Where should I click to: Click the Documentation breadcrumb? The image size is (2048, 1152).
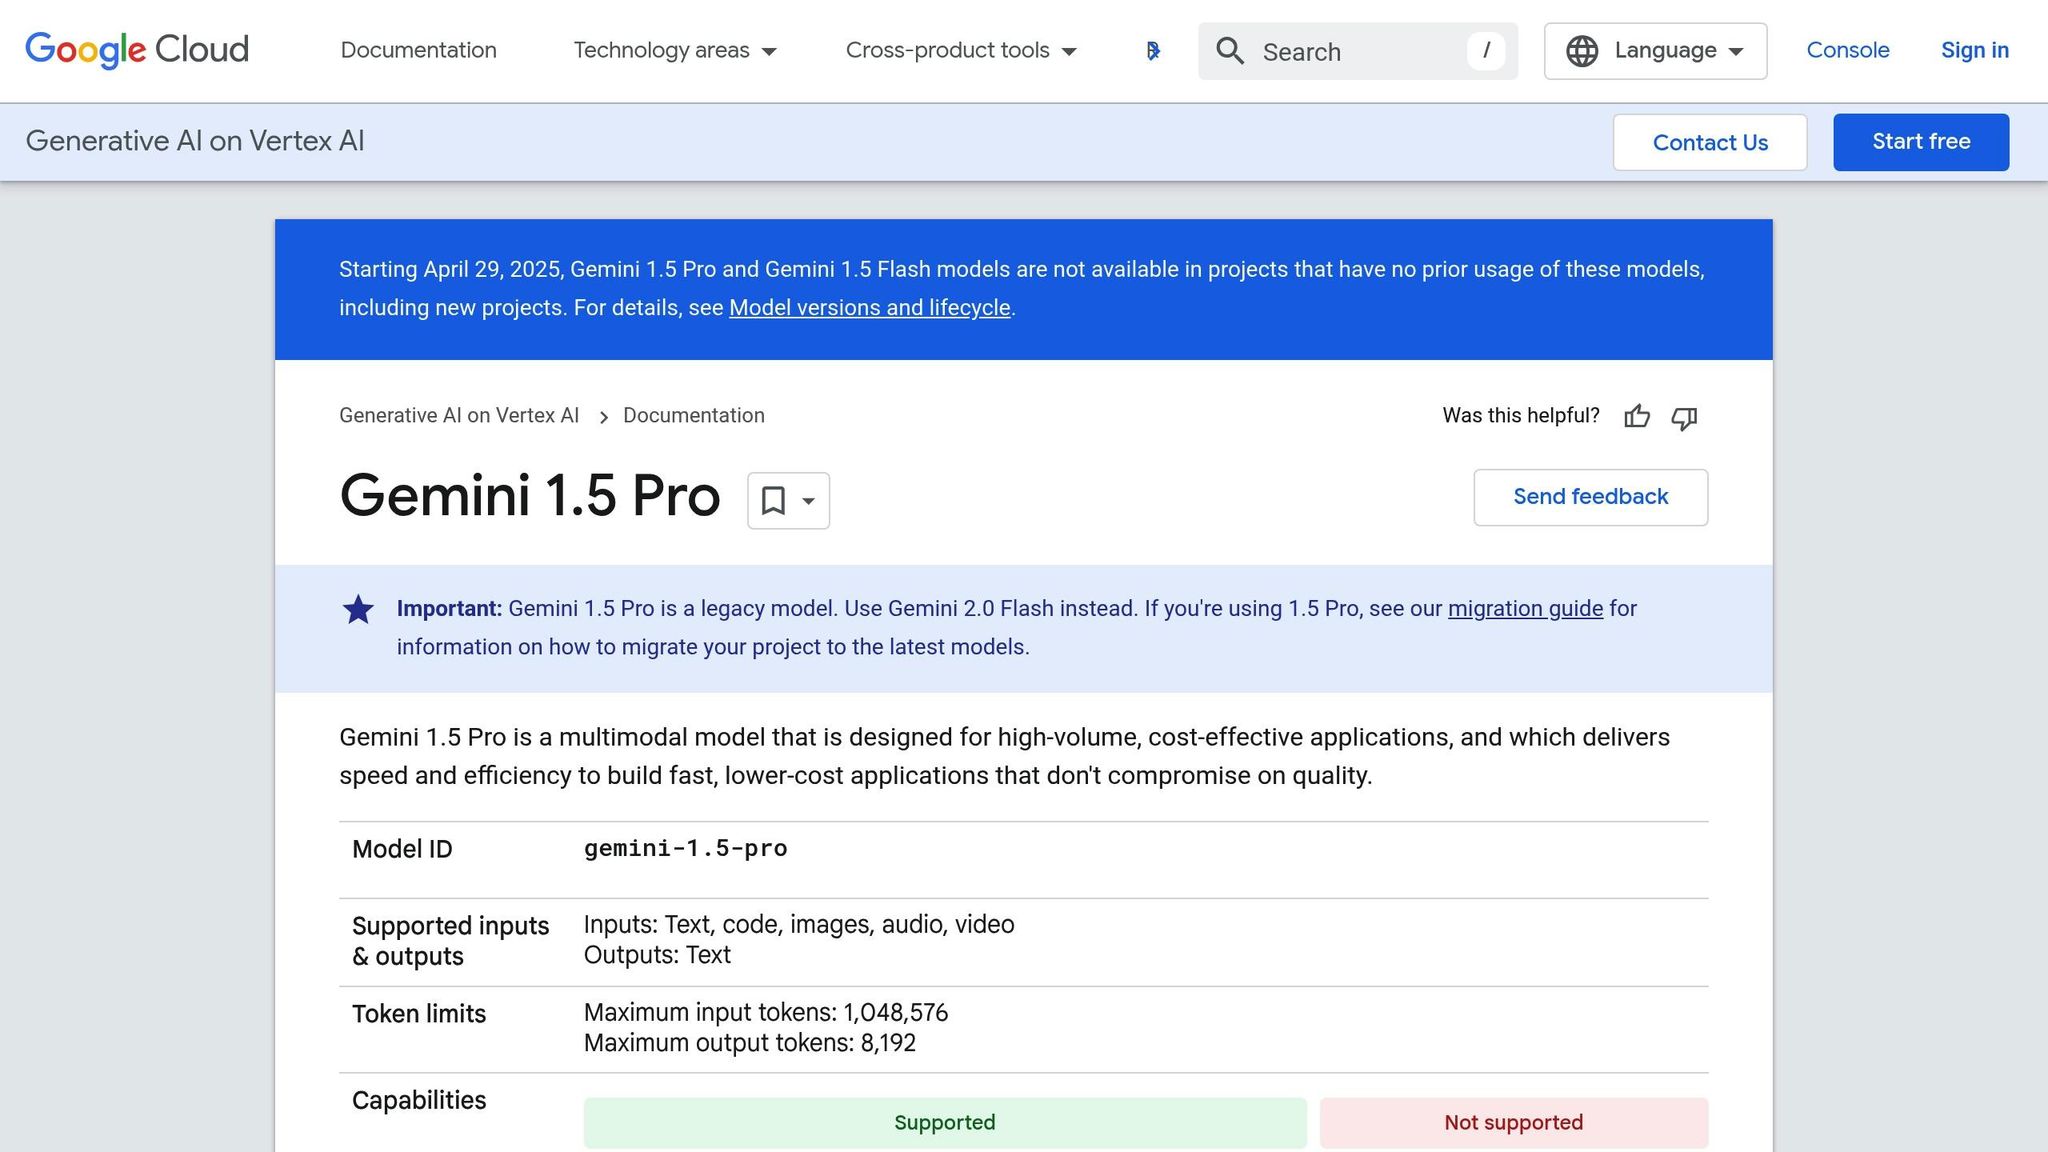(693, 416)
